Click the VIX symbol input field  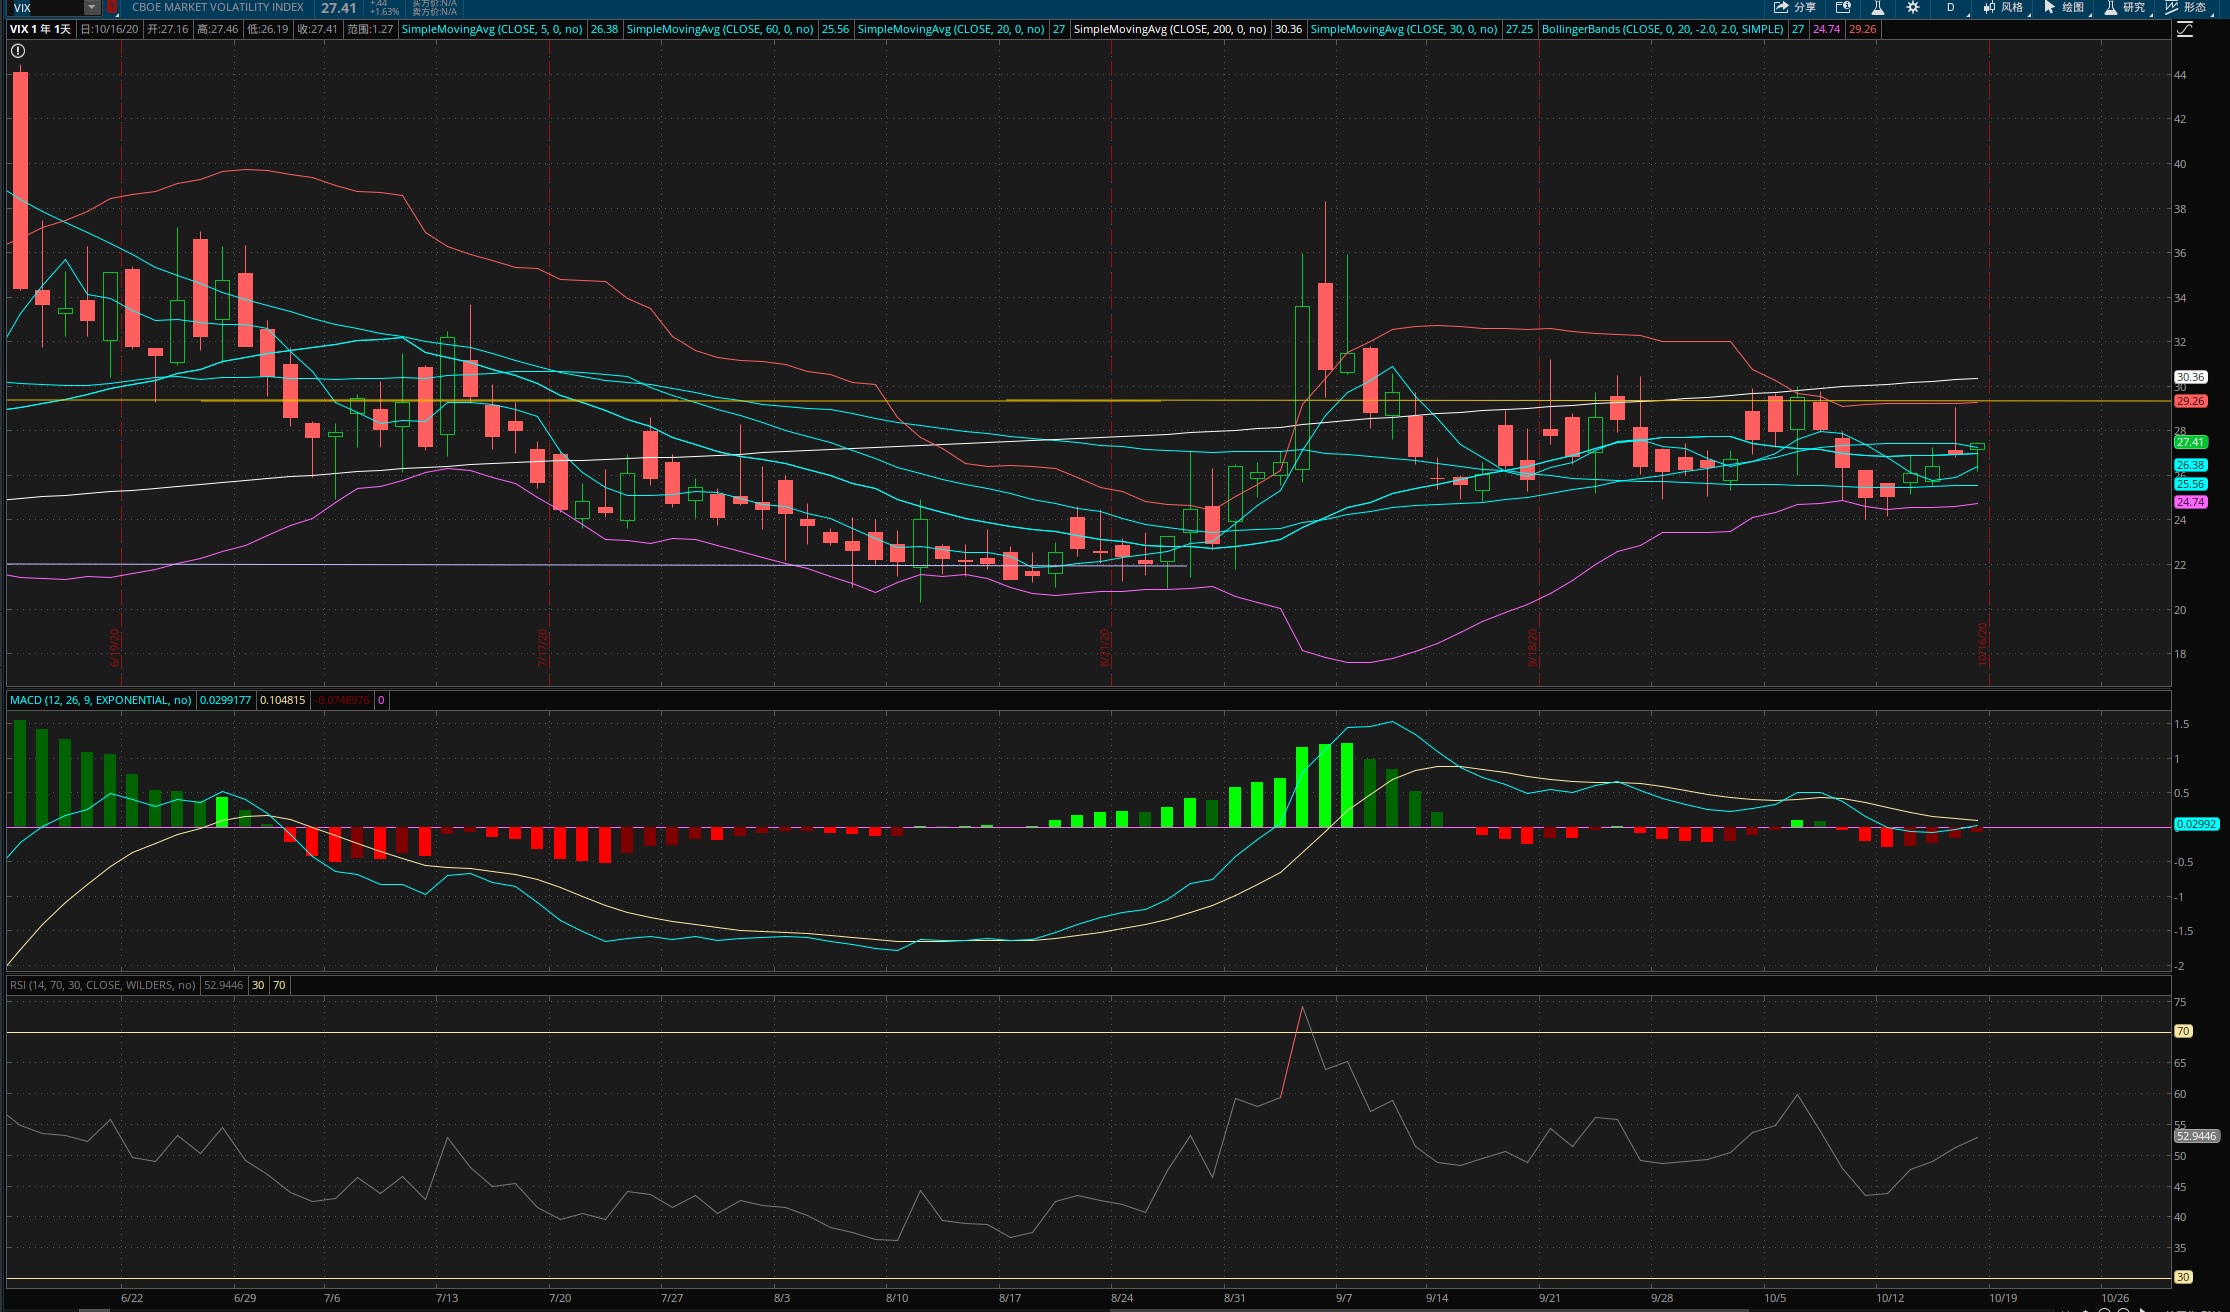(x=45, y=7)
